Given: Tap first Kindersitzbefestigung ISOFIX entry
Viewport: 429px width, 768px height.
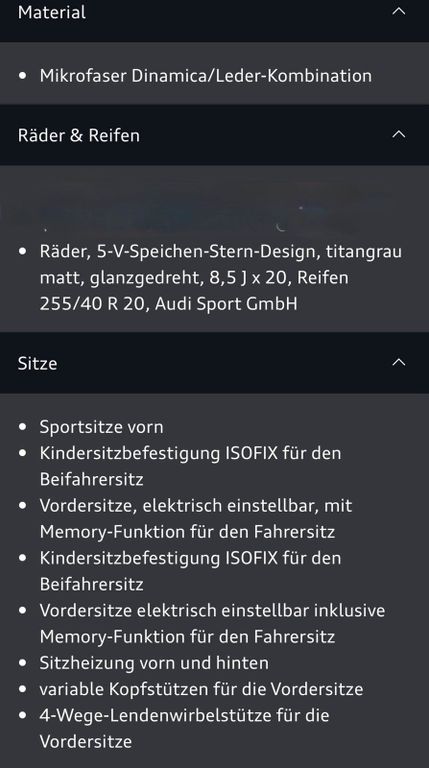Looking at the screenshot, I should pyautogui.click(x=191, y=466).
